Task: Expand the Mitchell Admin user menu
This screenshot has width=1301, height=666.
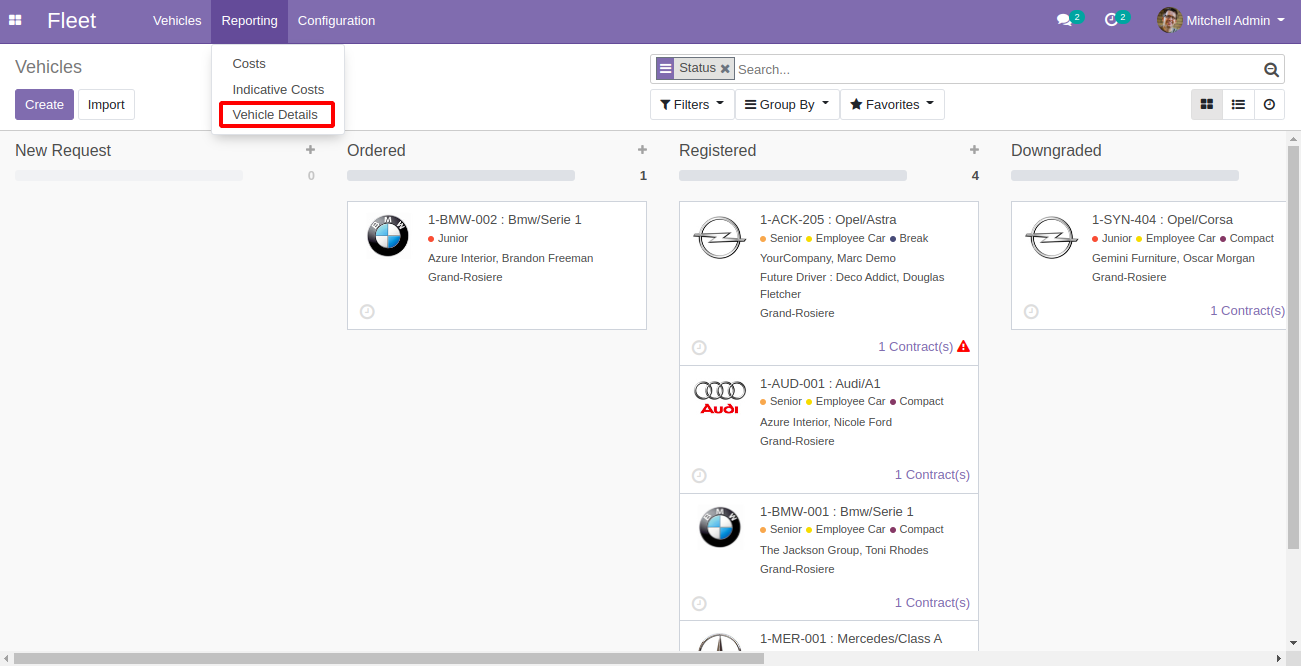Action: (x=1221, y=20)
